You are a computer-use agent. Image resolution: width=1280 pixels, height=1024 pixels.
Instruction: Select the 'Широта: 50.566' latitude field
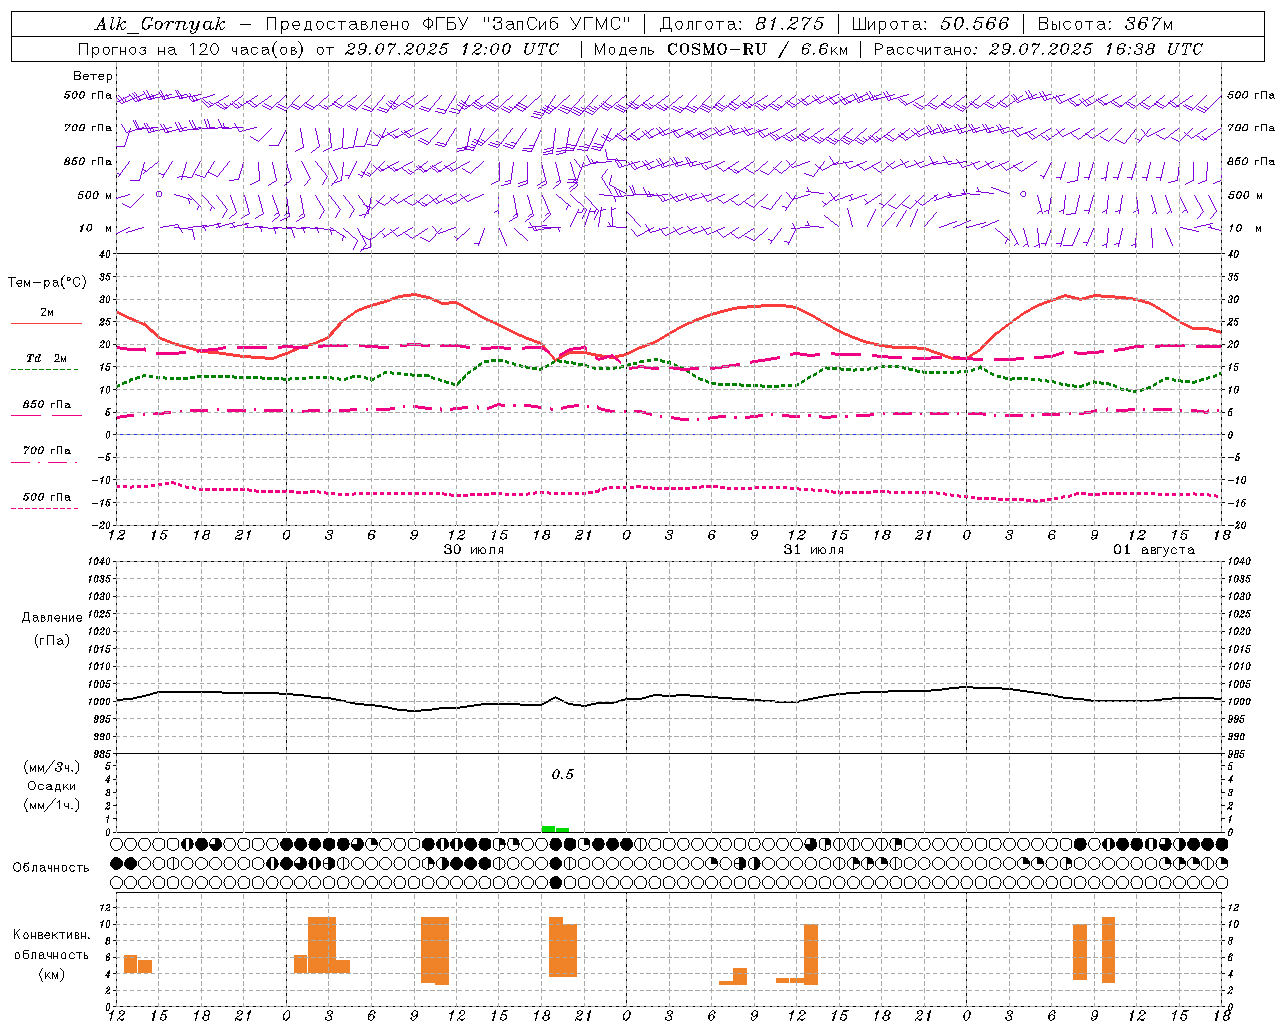pyautogui.click(x=930, y=24)
